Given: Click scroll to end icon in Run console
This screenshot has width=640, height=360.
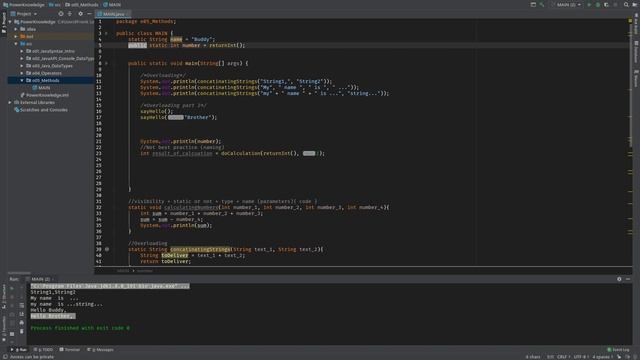Looking at the screenshot, I should pyautogui.click(x=22, y=314).
